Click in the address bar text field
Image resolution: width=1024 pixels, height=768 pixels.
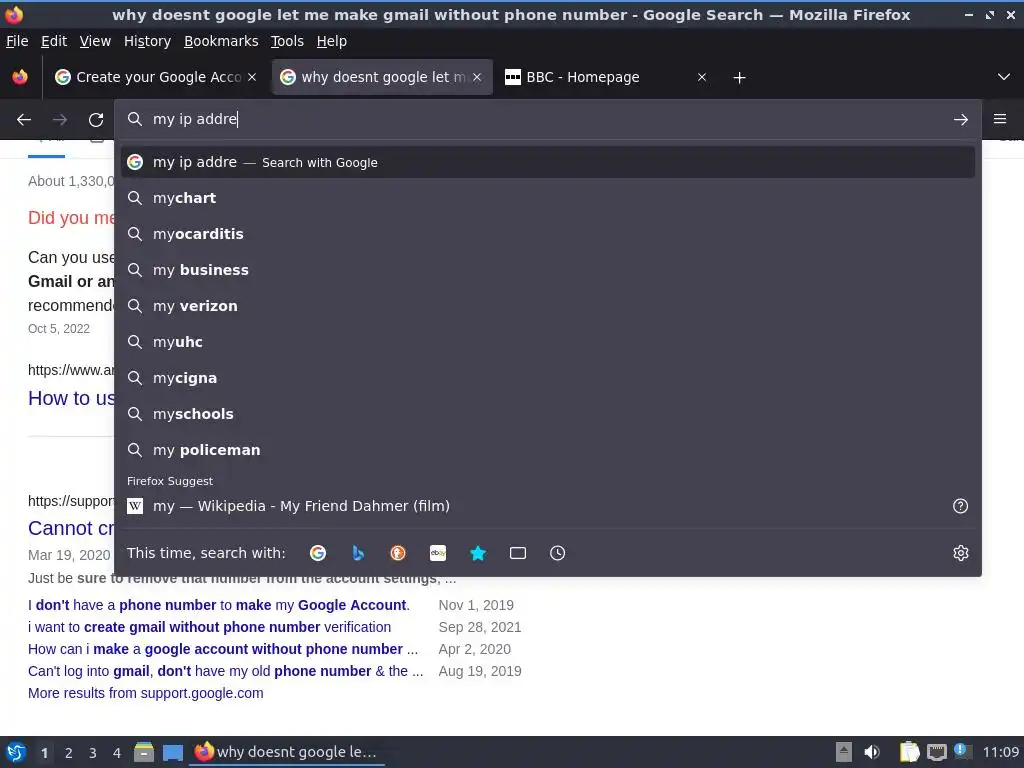click(x=547, y=119)
